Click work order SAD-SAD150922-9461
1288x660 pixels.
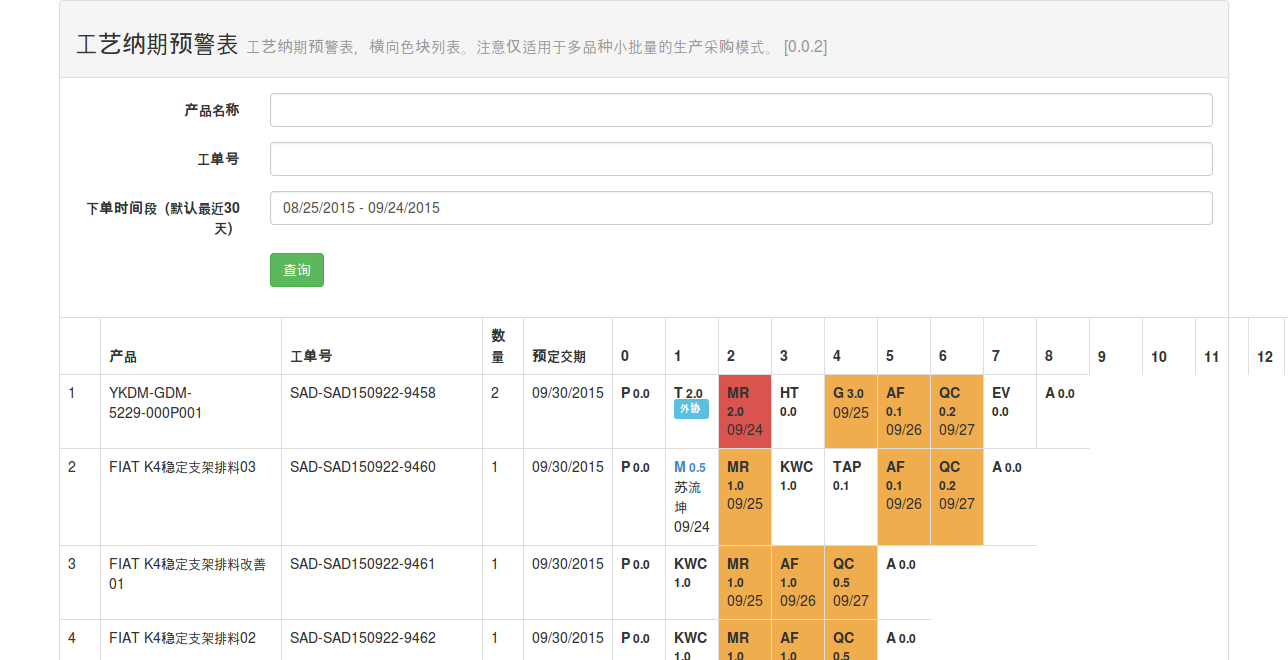[362, 564]
